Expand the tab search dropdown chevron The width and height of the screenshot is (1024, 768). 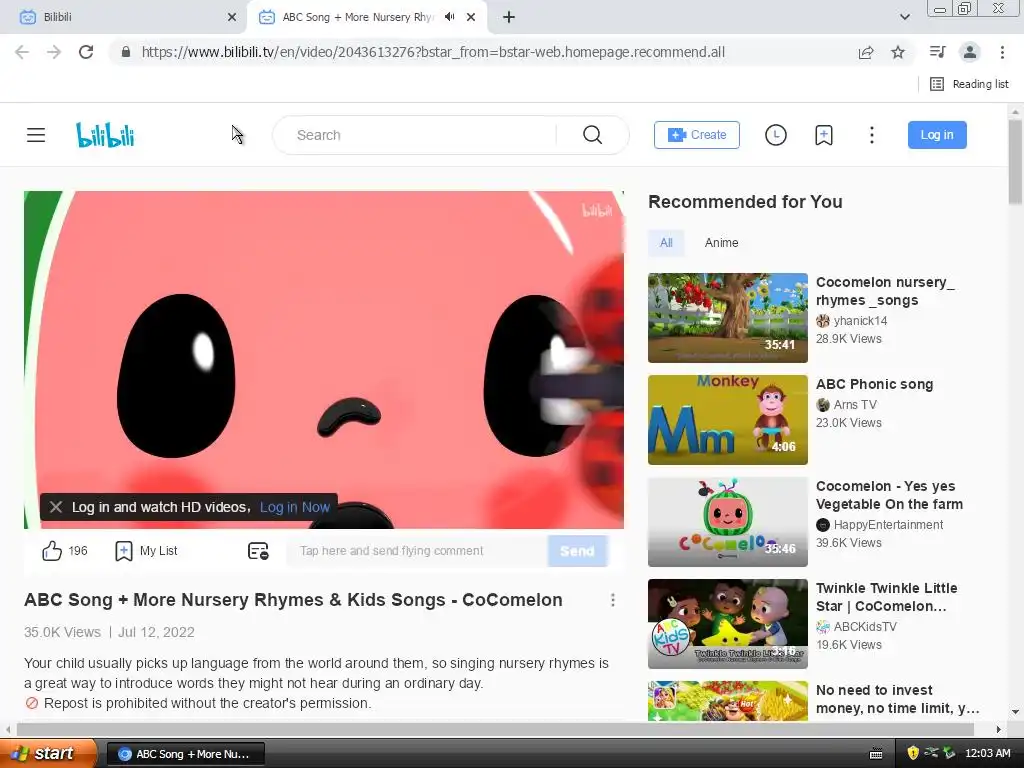click(904, 17)
